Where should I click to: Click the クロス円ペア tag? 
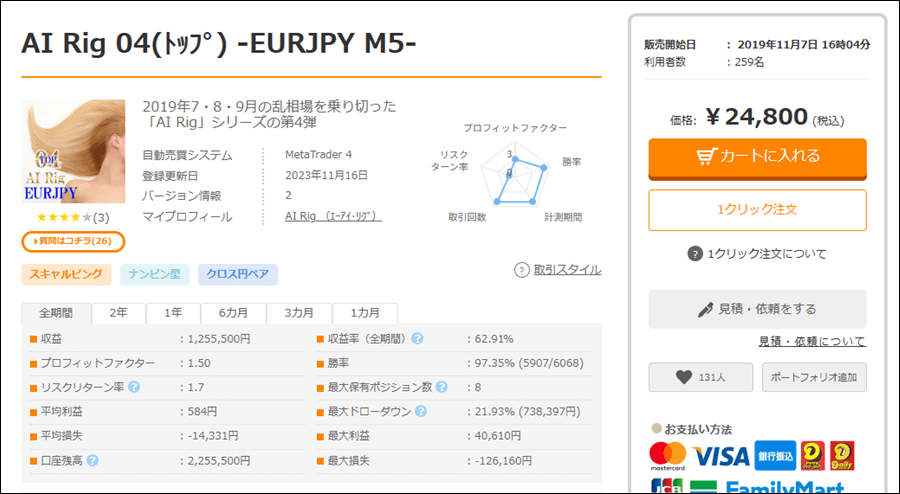pyautogui.click(x=238, y=274)
